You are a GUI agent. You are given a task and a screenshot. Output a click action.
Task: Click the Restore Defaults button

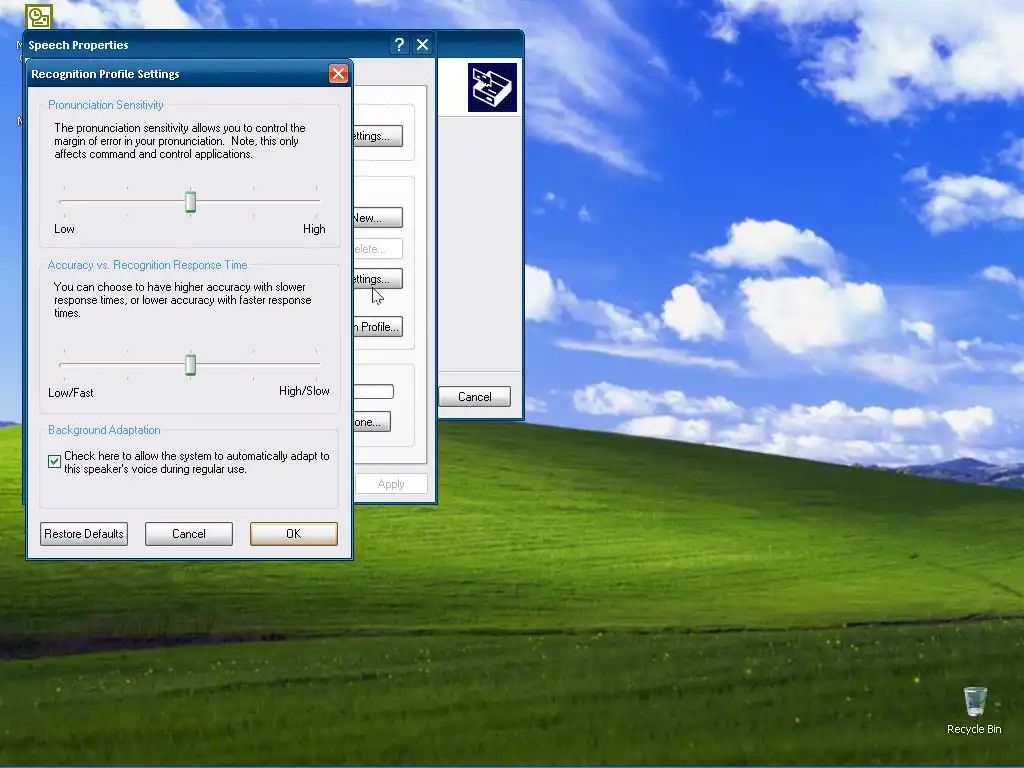[84, 534]
